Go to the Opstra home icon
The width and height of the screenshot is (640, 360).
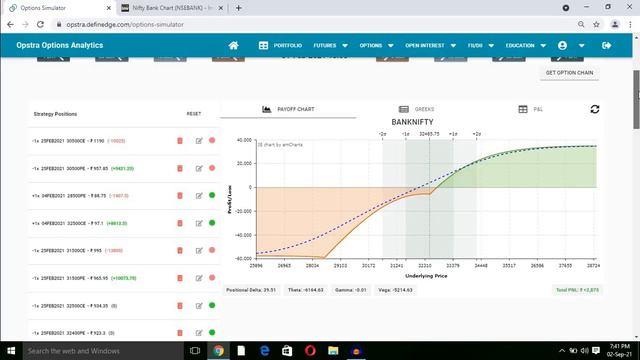[233, 45]
